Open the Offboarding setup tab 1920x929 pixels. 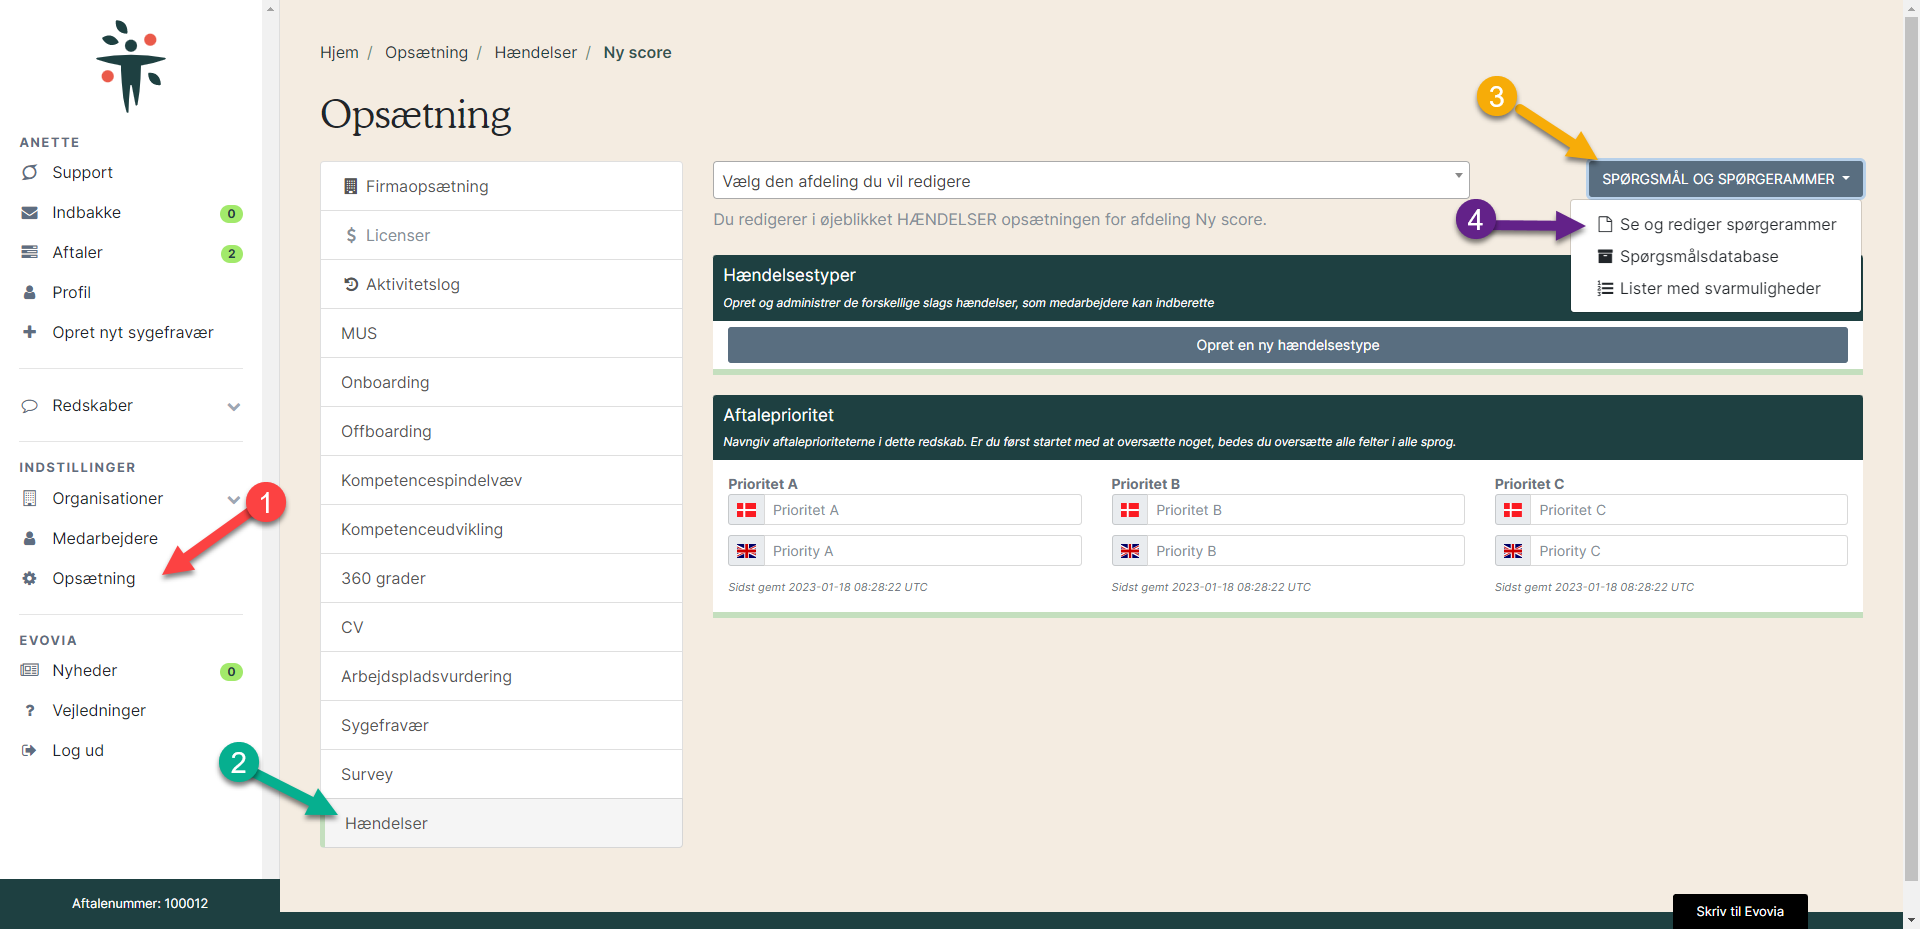pyautogui.click(x=501, y=431)
